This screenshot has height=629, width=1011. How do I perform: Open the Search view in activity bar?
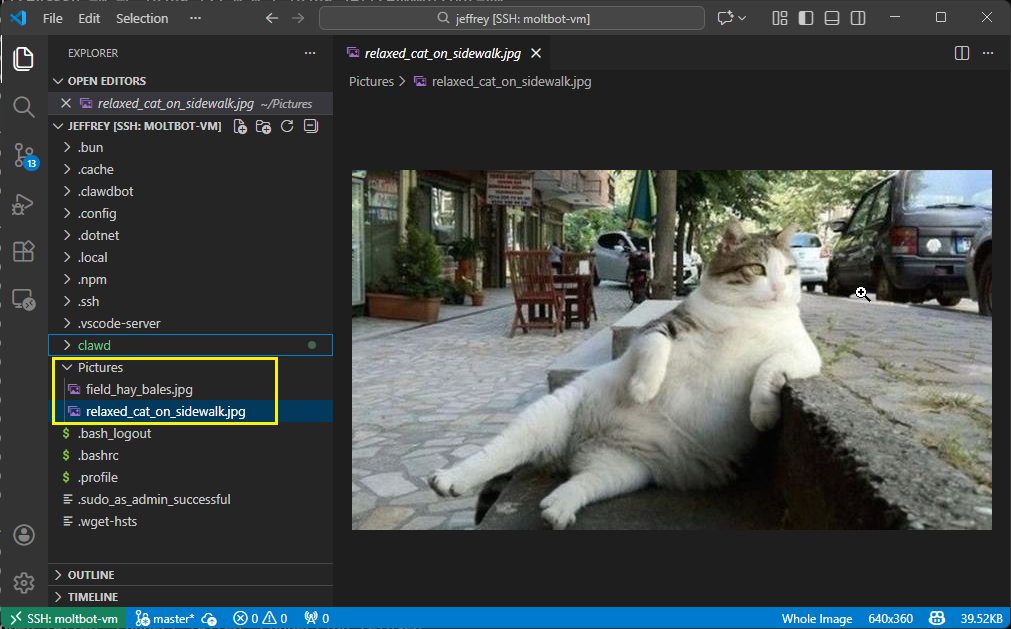coord(24,106)
